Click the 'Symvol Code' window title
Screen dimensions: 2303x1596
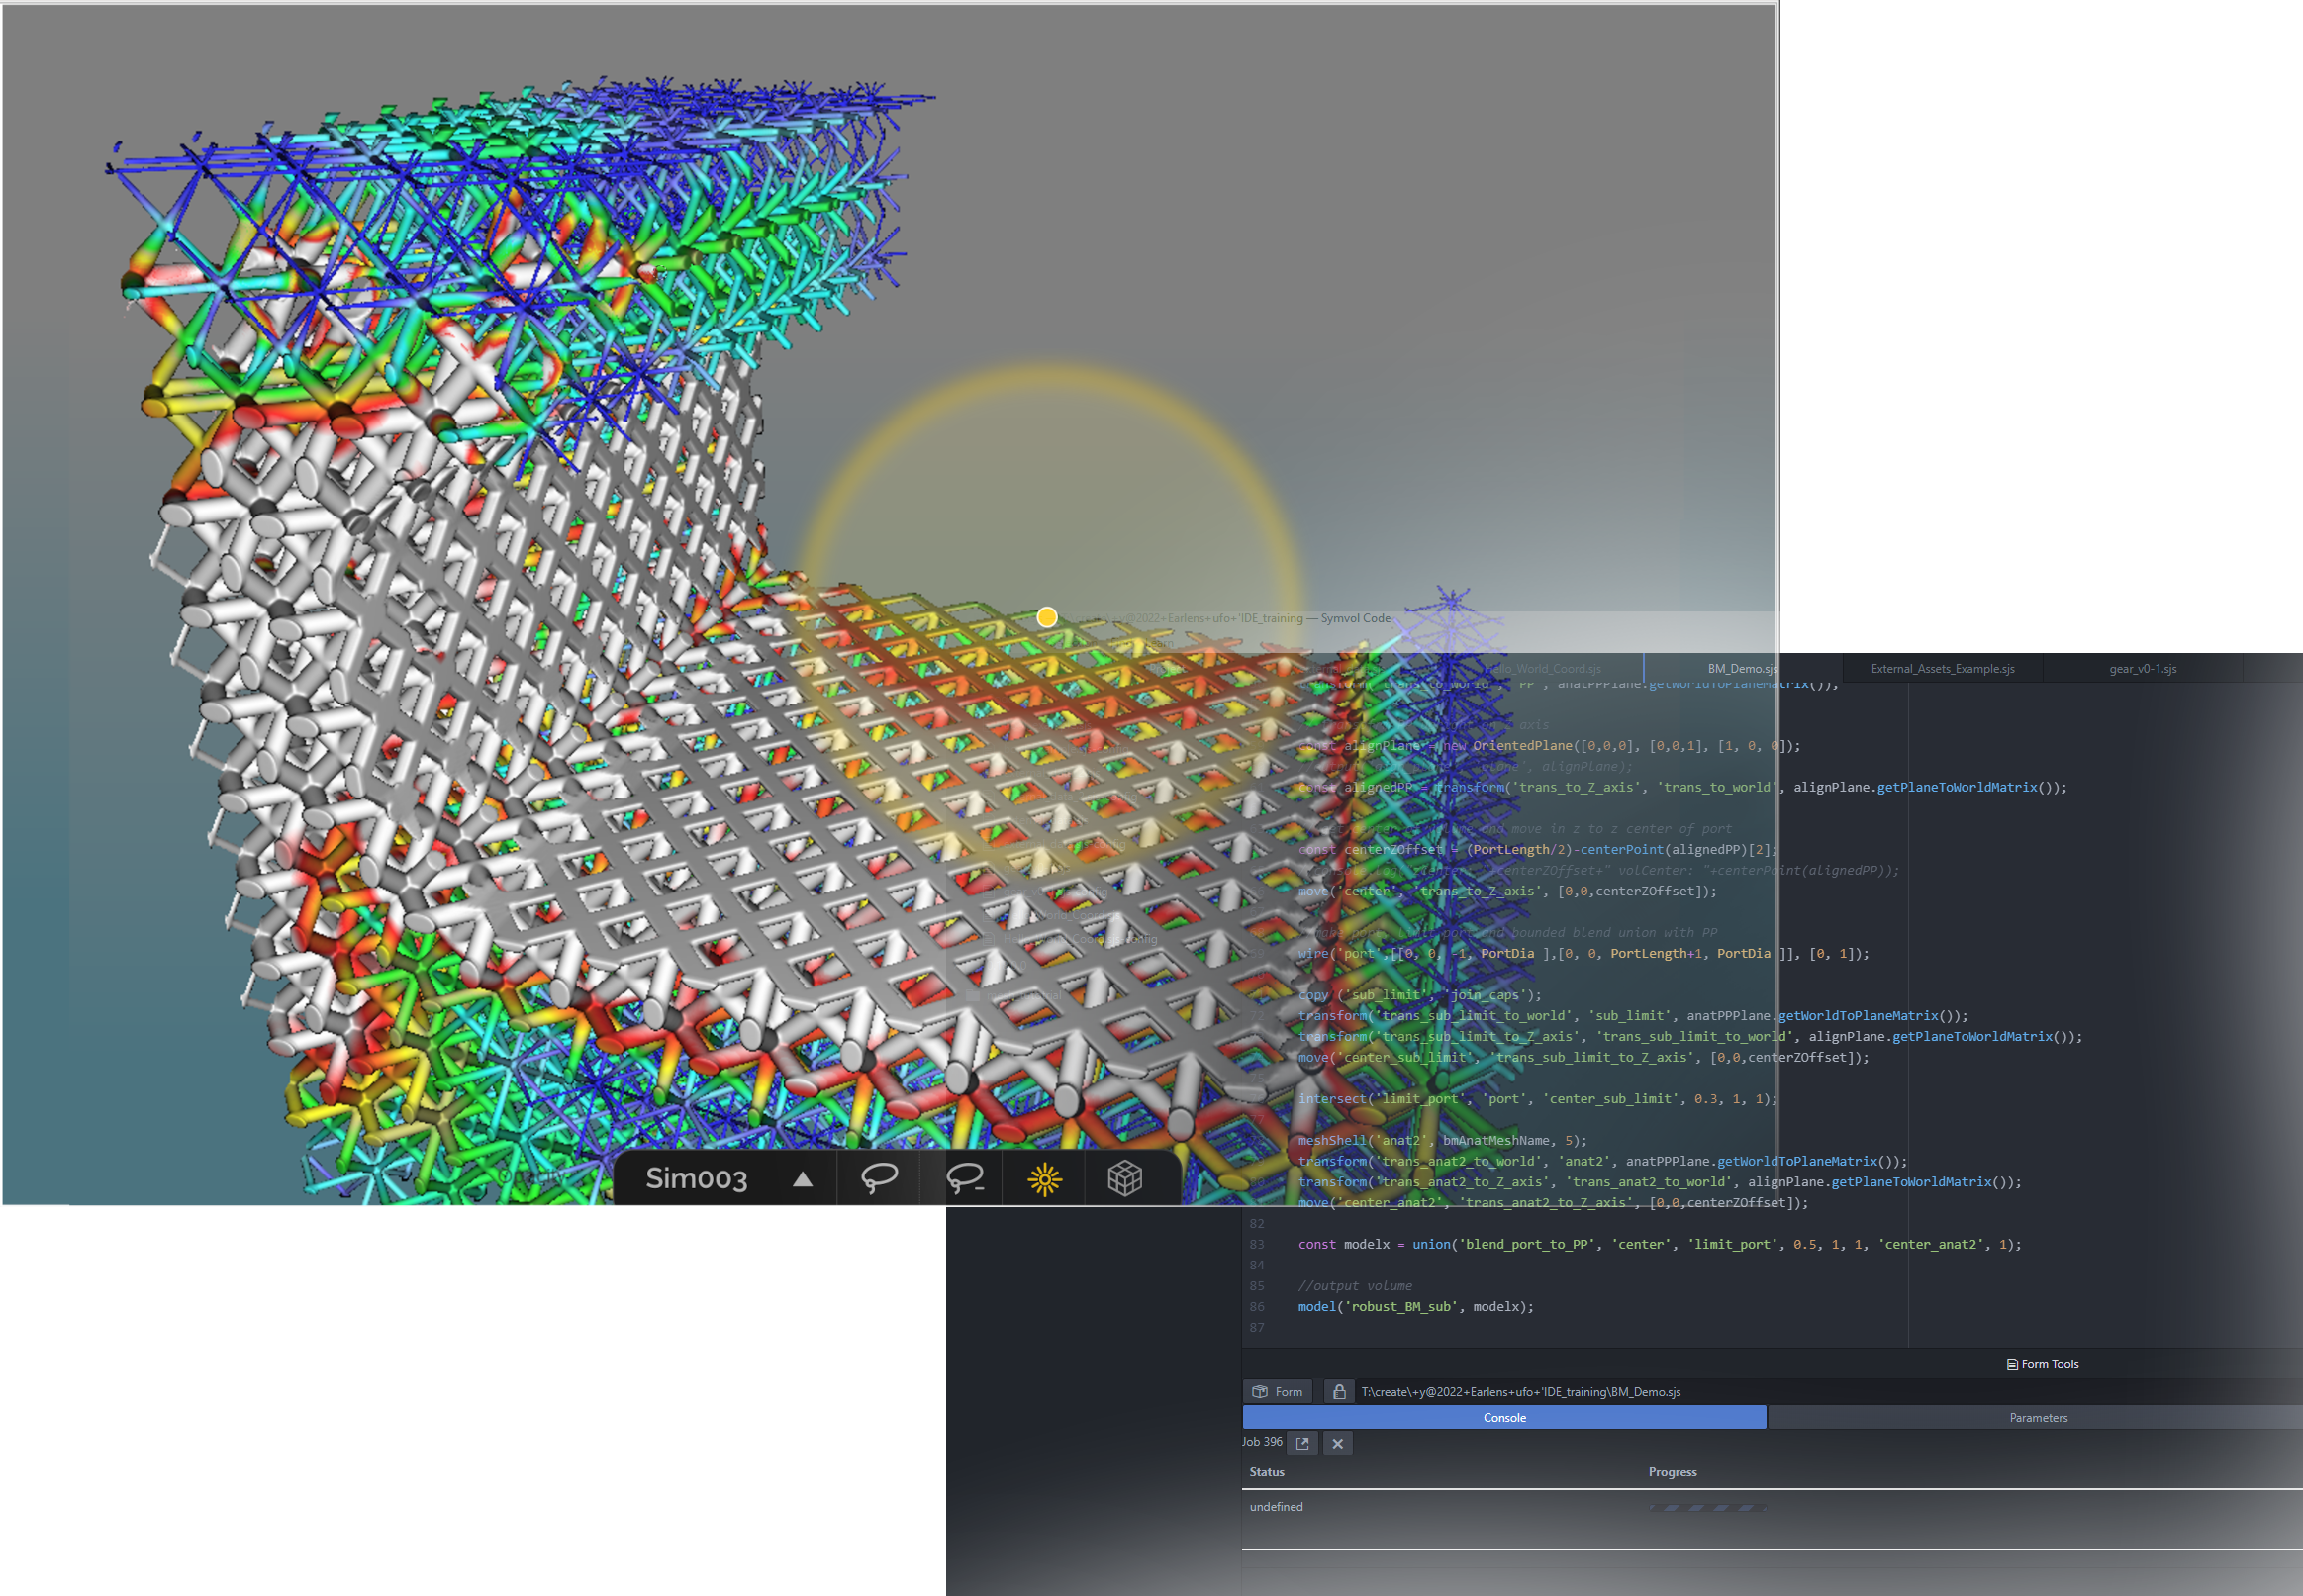(1355, 618)
